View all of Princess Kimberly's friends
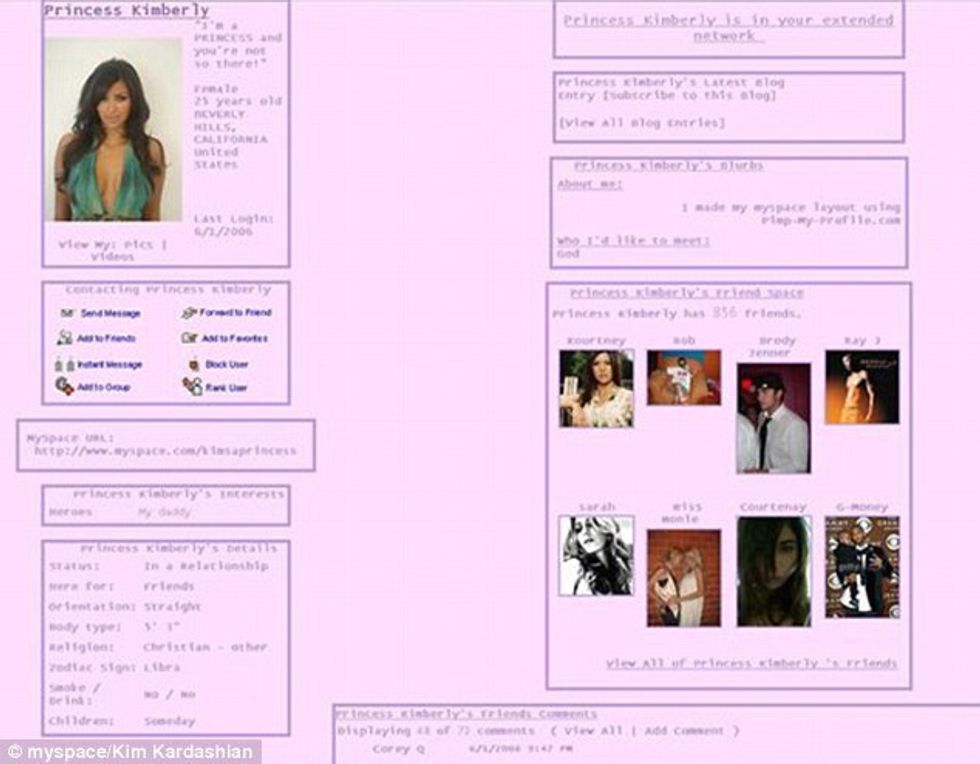The width and height of the screenshot is (980, 764). 751,663
